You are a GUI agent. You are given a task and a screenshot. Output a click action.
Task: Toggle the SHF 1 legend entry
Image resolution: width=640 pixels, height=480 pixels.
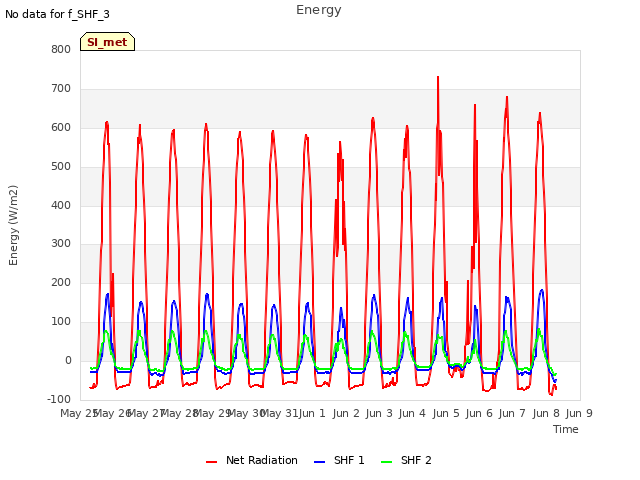(x=339, y=460)
